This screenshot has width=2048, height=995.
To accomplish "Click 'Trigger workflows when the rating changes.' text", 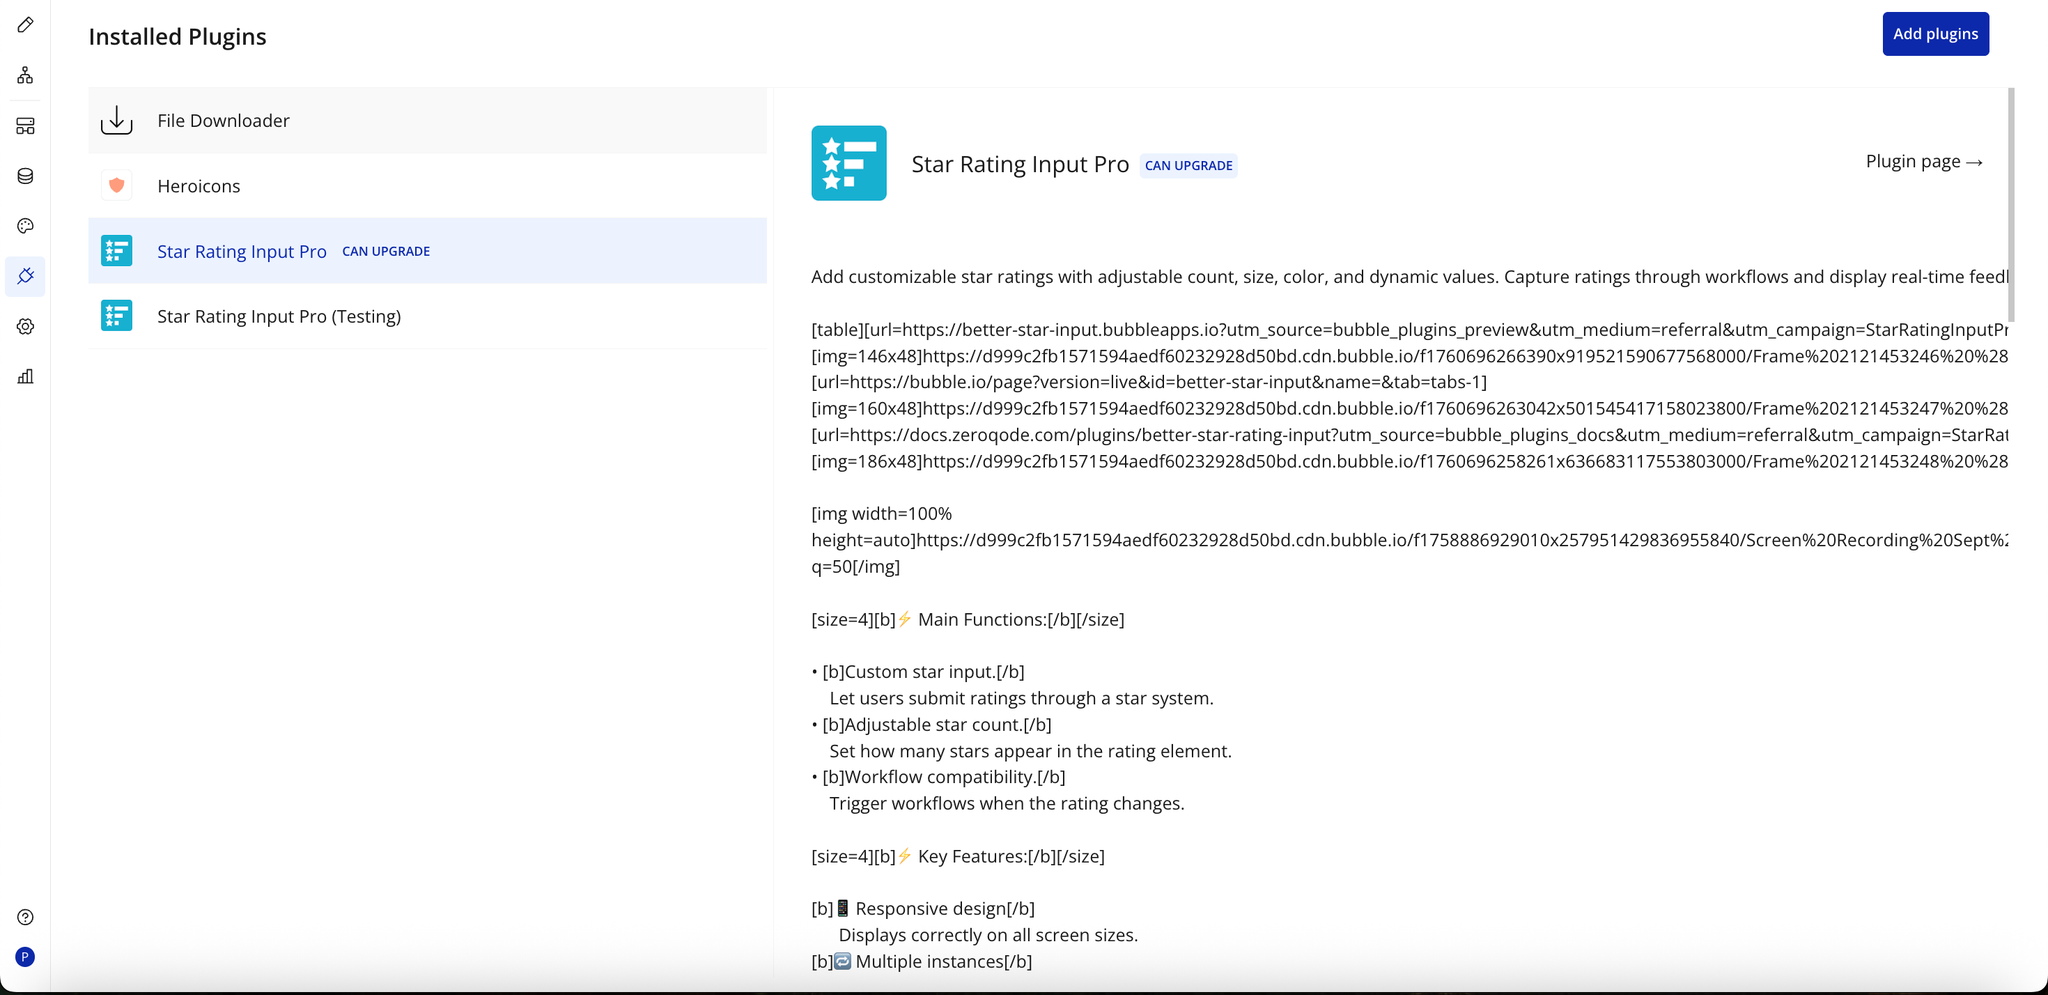I will tap(1007, 804).
